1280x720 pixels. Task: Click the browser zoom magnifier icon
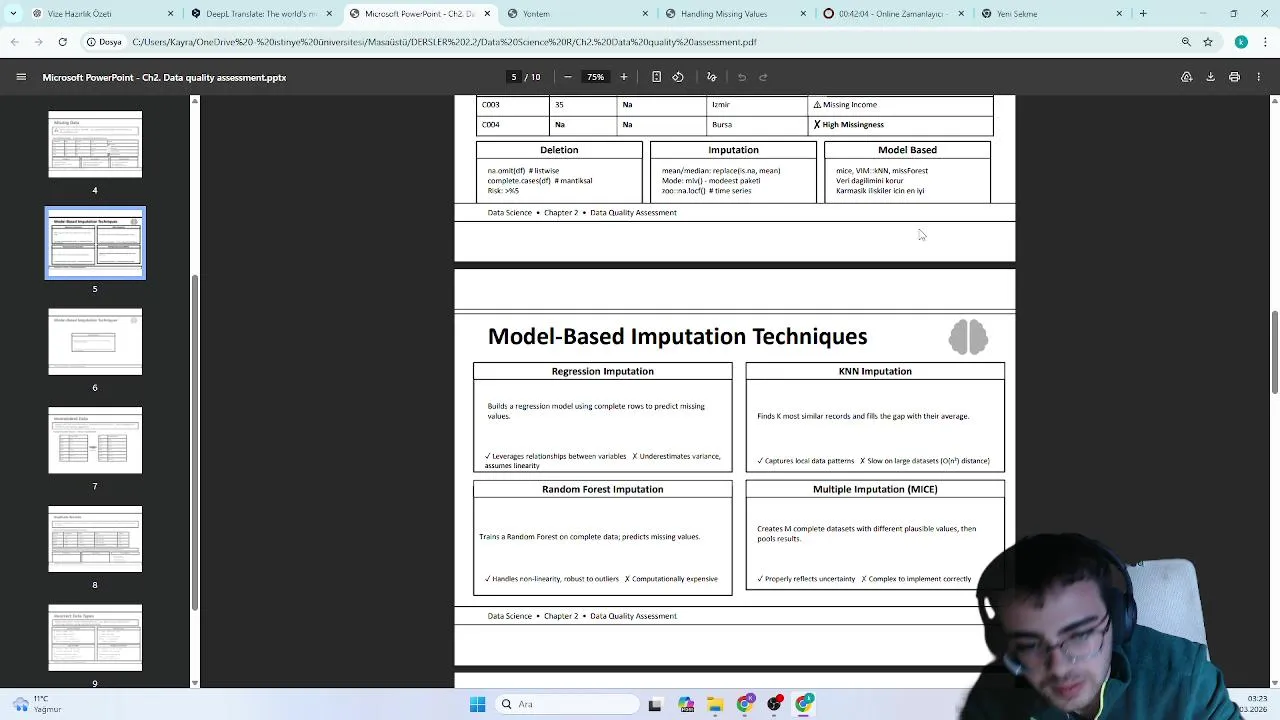(x=1186, y=42)
